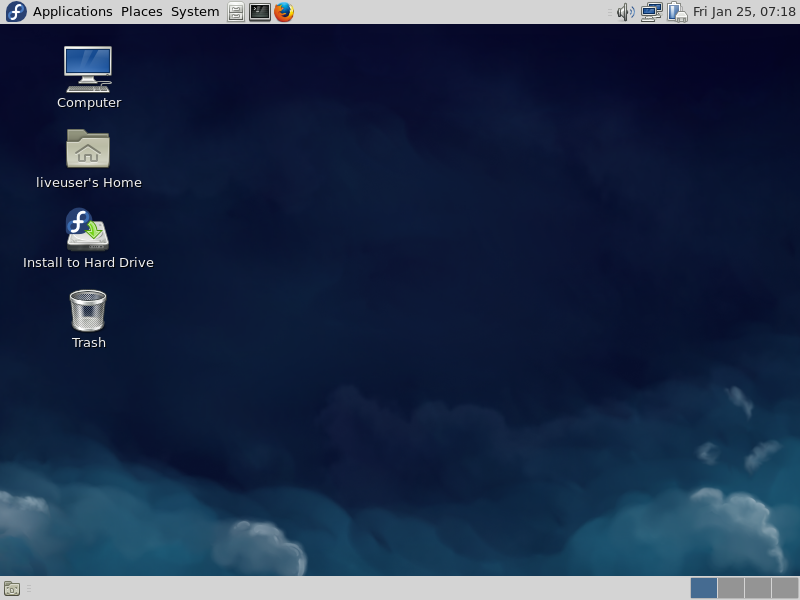Open the Applications menu
800x600 pixels.
click(x=72, y=12)
